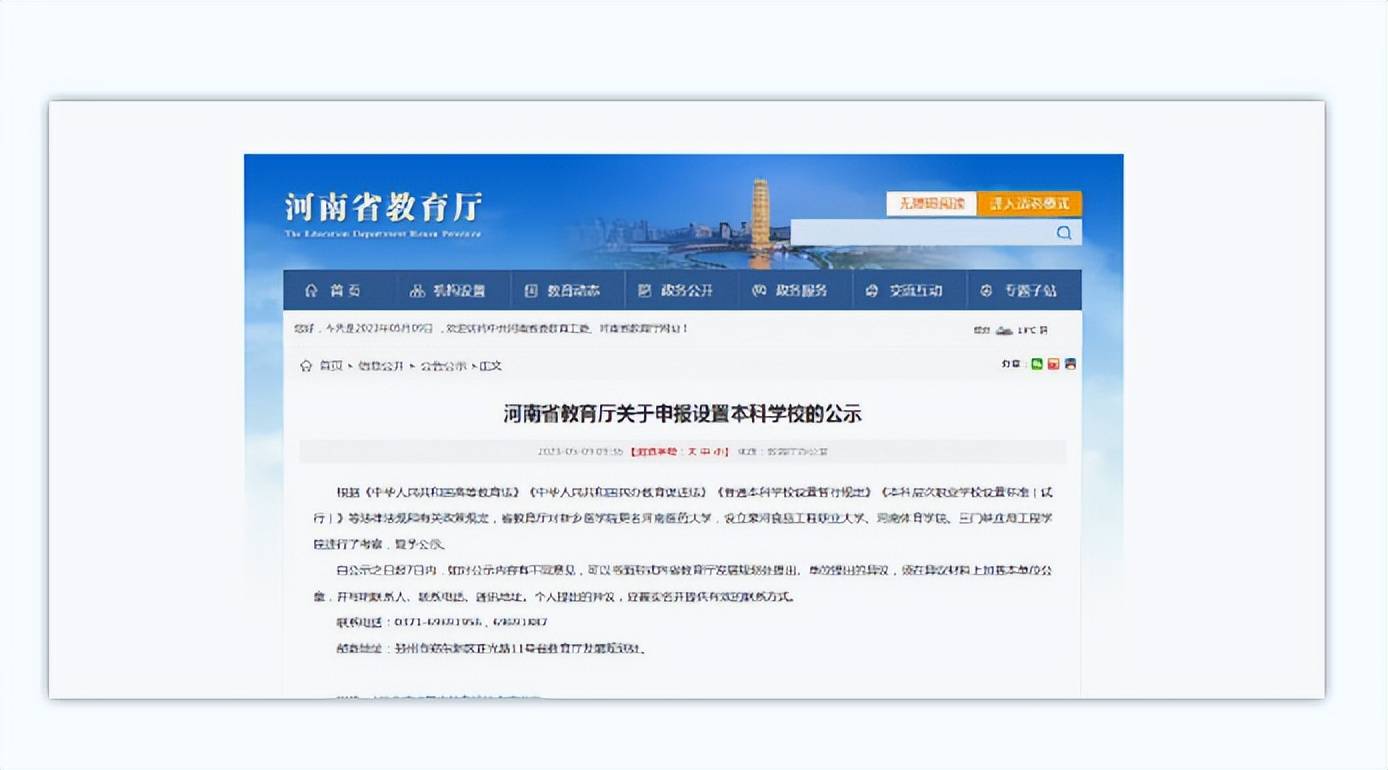Screen dimensions: 1388x770
Task: Set reading font size to 中
Action: (706, 452)
